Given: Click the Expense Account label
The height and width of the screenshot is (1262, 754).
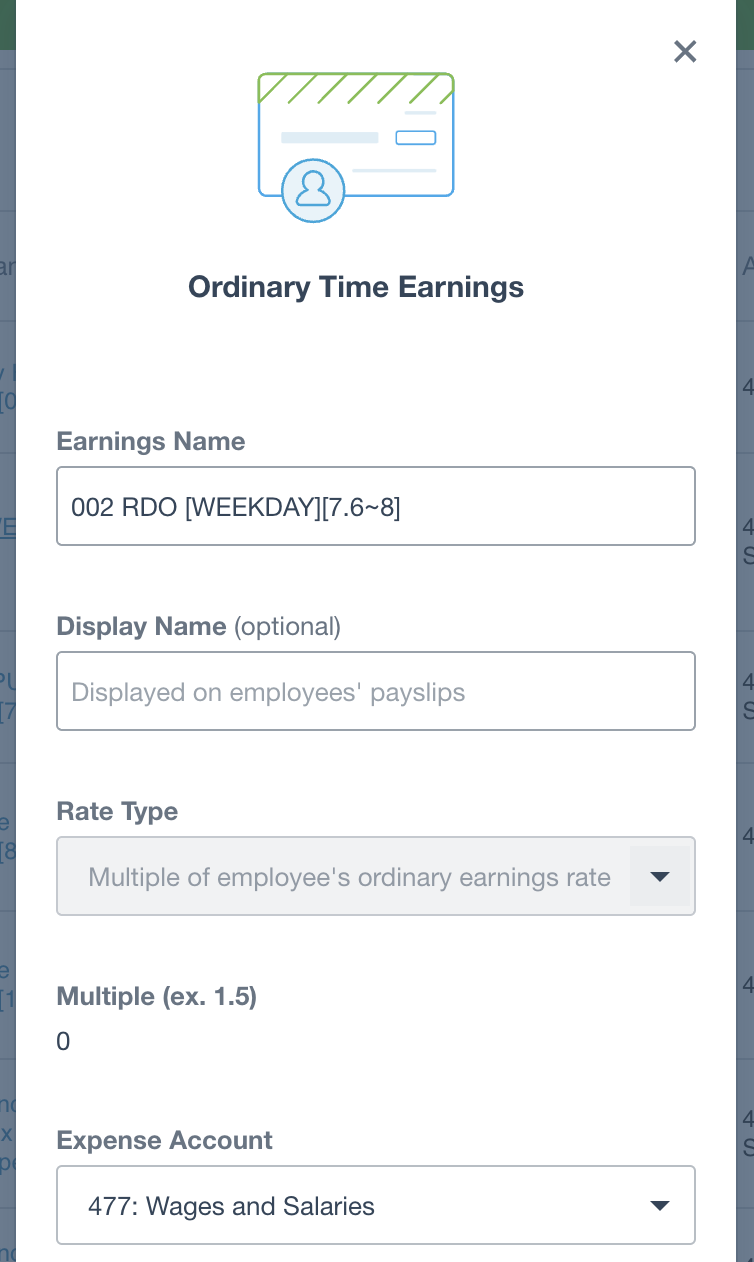Looking at the screenshot, I should pyautogui.click(x=165, y=1140).
